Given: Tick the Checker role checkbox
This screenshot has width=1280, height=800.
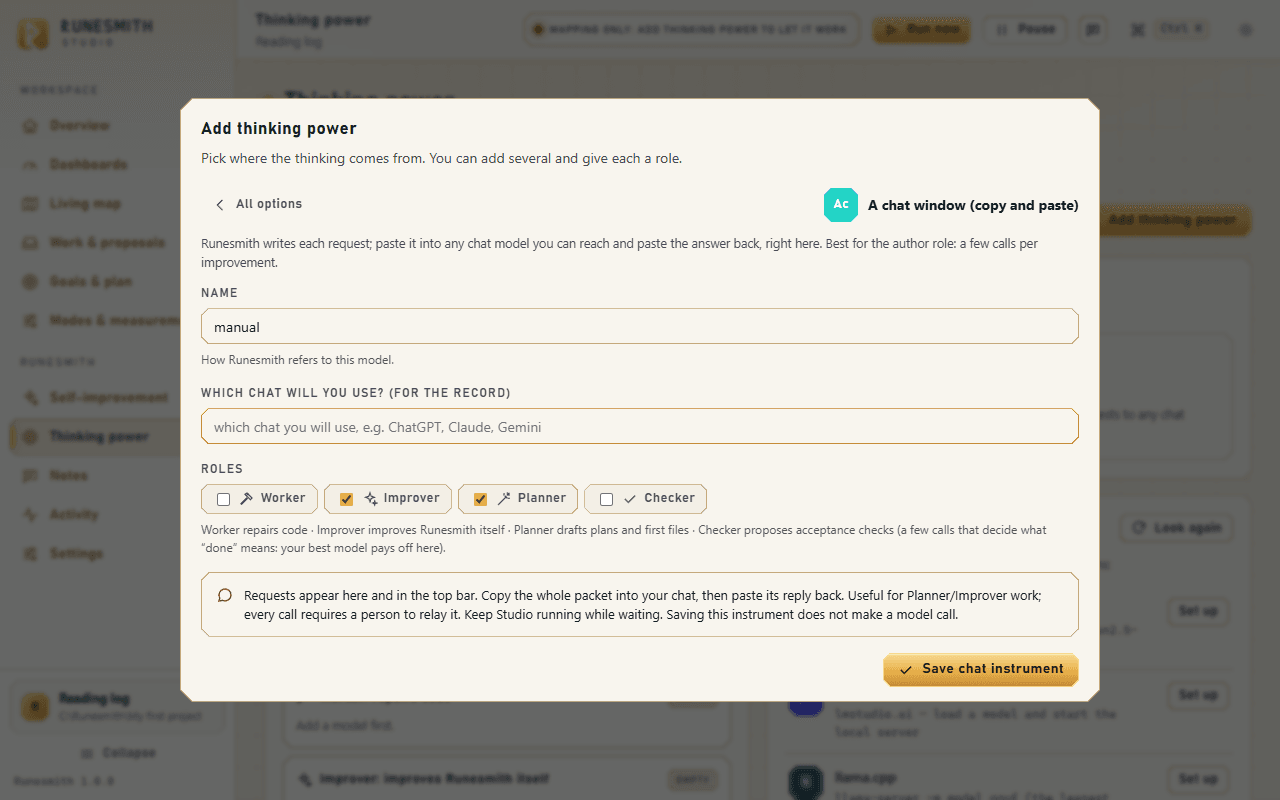Looking at the screenshot, I should (606, 499).
